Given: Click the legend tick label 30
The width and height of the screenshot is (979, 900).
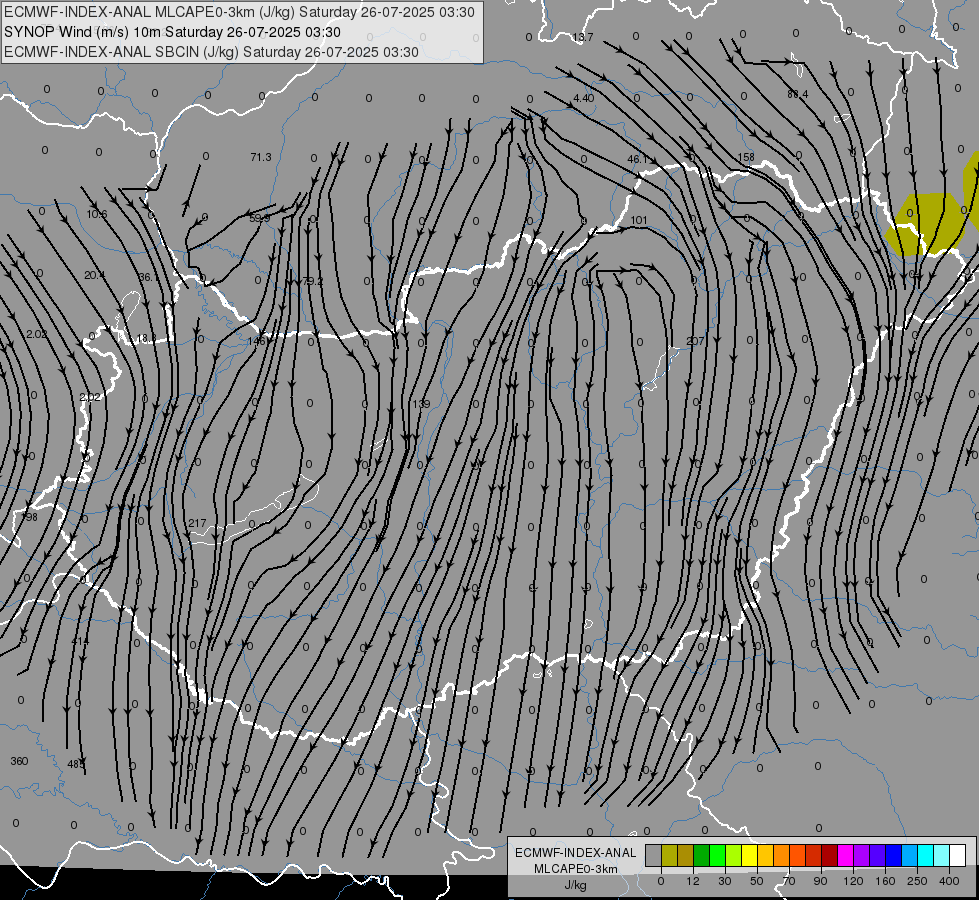Looking at the screenshot, I should point(724,881).
